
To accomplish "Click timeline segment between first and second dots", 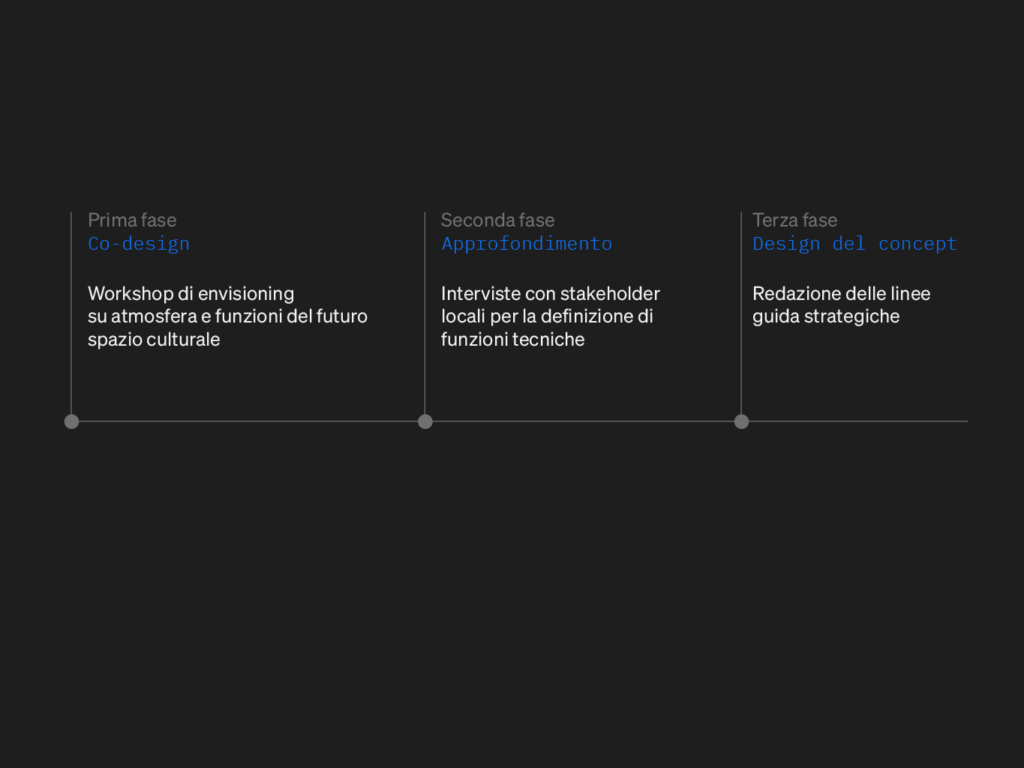I will pyautogui.click(x=248, y=421).
